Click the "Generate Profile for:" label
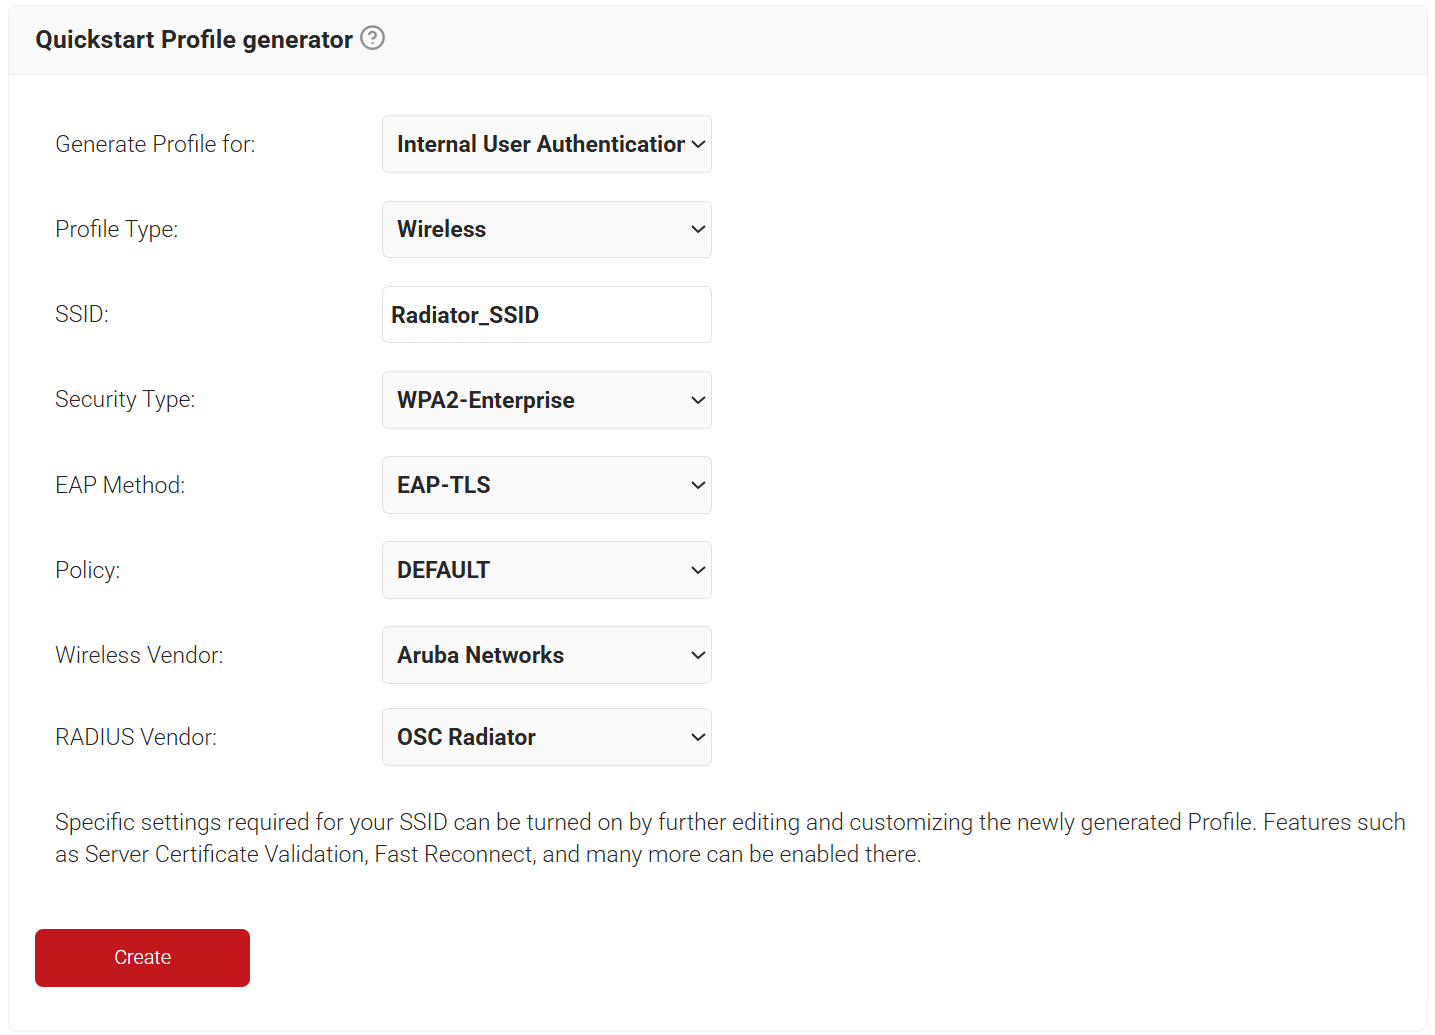 [x=155, y=144]
